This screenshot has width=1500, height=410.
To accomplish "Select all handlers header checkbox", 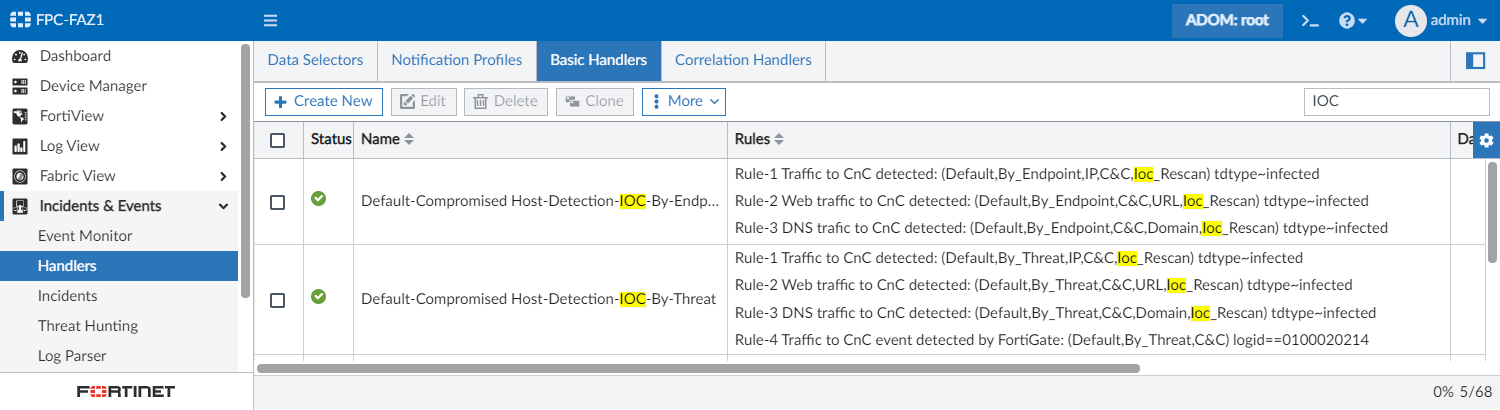I will (278, 140).
